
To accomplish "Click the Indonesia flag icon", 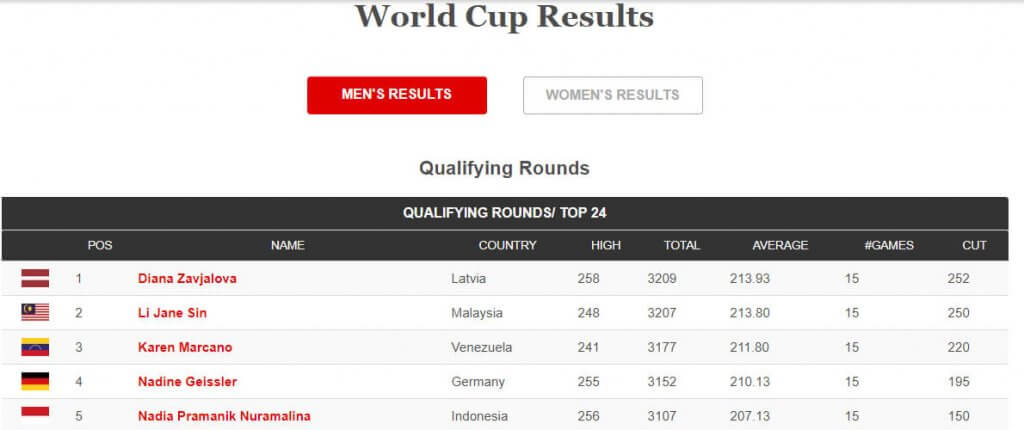I will pos(35,415).
